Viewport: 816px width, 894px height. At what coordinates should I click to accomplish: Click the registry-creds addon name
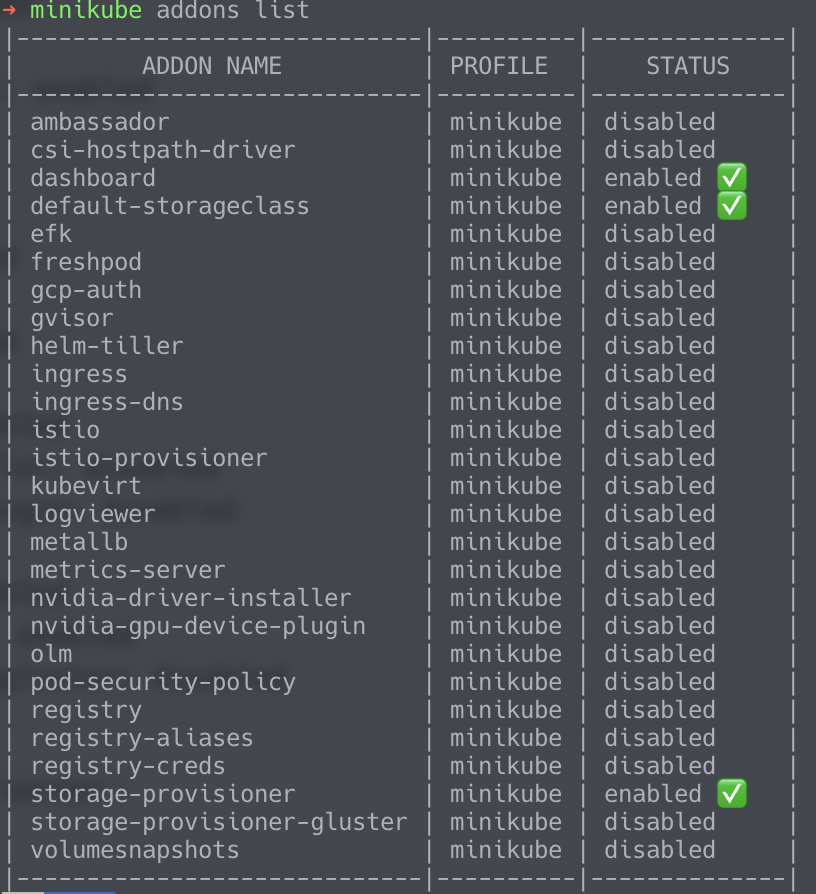pos(128,766)
